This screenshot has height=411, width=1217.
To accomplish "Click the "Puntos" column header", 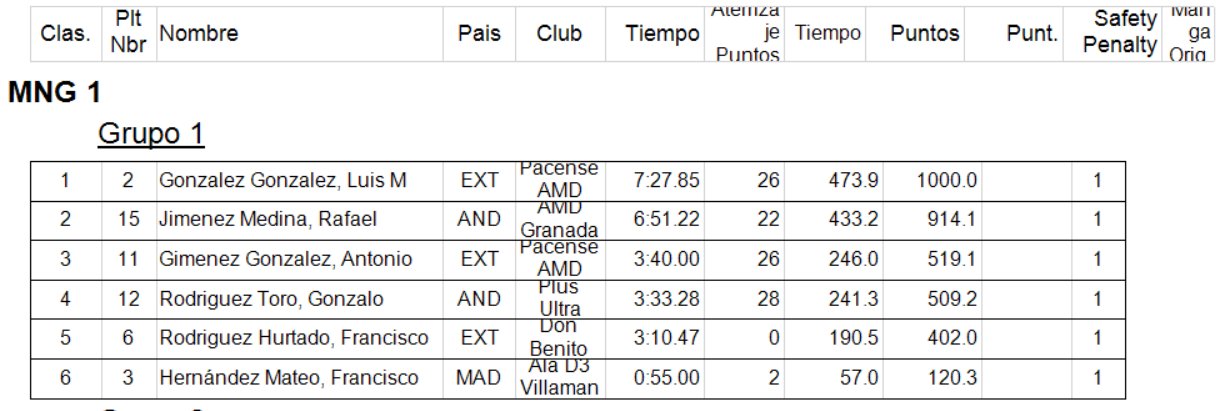I will tap(925, 34).
